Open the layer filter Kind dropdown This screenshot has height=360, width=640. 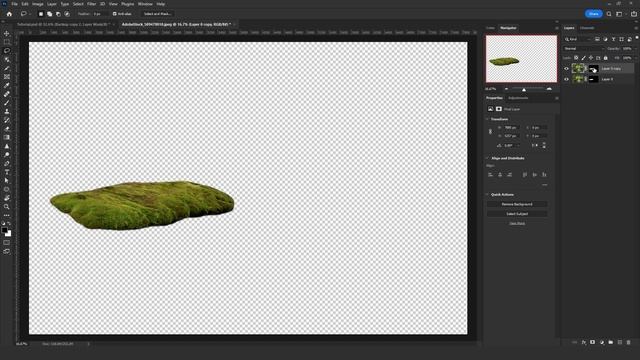coord(578,39)
